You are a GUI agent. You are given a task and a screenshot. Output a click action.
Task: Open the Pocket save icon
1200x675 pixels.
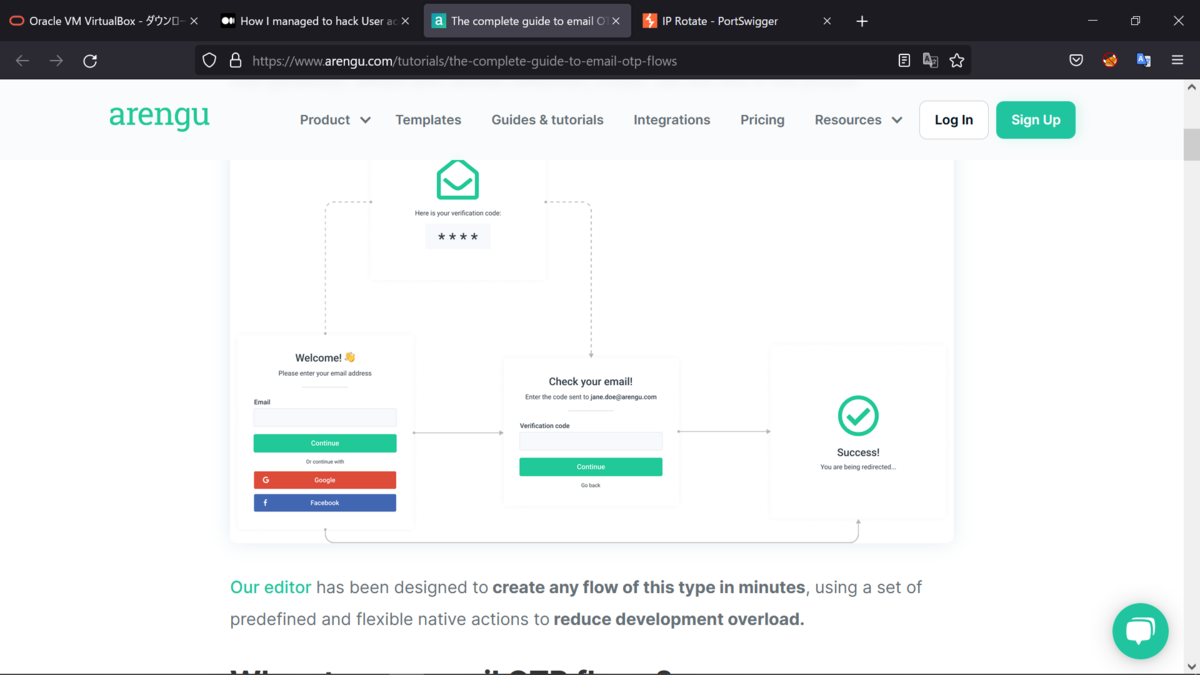pos(1076,61)
